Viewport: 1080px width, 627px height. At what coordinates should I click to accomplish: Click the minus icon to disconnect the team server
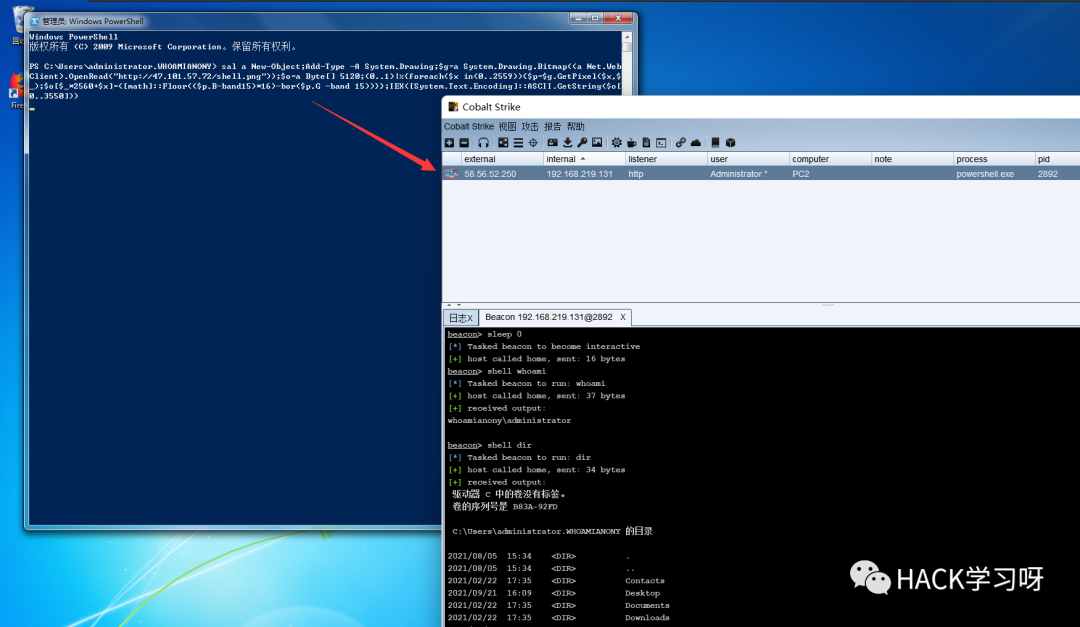(x=464, y=143)
